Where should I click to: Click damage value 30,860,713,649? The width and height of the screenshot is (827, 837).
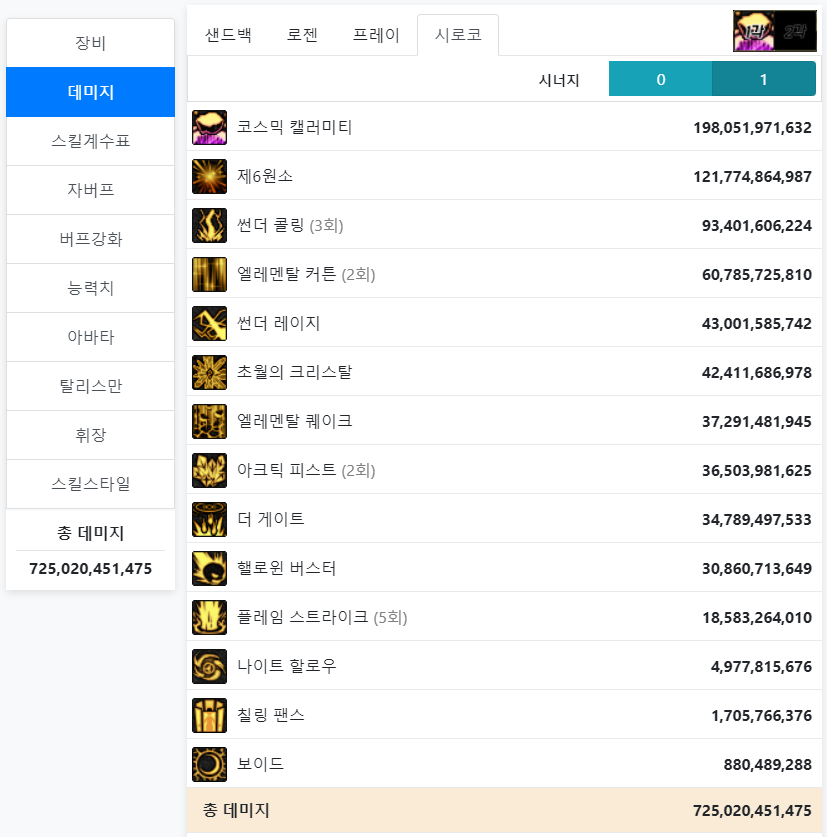click(x=757, y=568)
